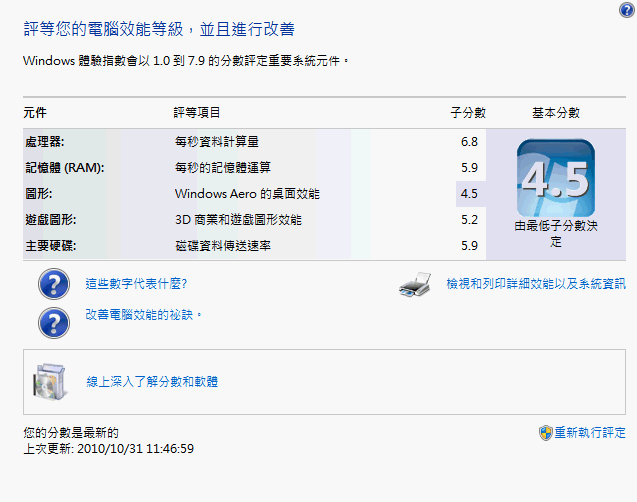Image resolution: width=637 pixels, height=502 pixels.
Task: Click the Windows 體驗指數 description sentence
Action: pos(186,61)
